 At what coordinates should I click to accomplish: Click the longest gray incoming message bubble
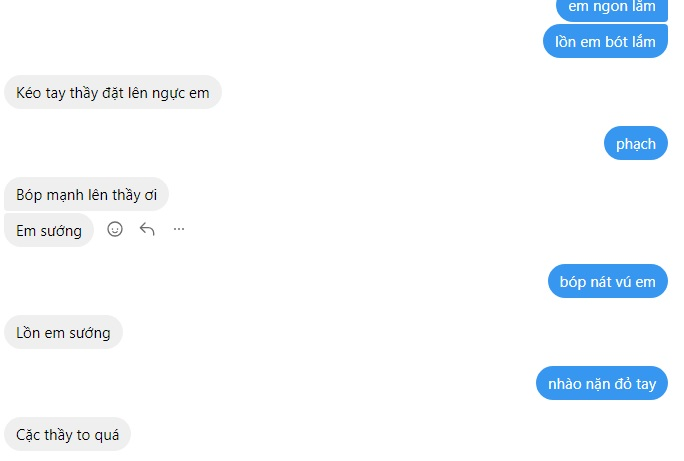tap(113, 92)
